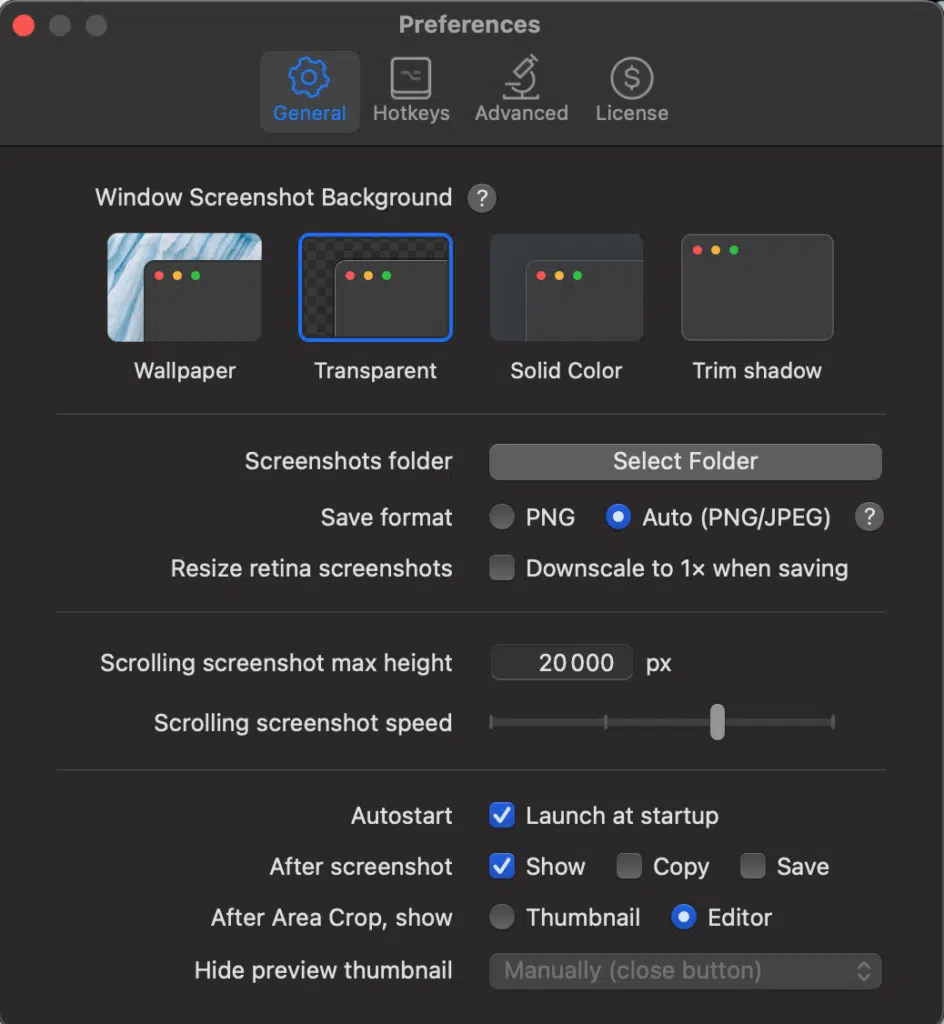Click help icon next to Window Screenshot Background
Image resolution: width=944 pixels, height=1024 pixels.
482,198
